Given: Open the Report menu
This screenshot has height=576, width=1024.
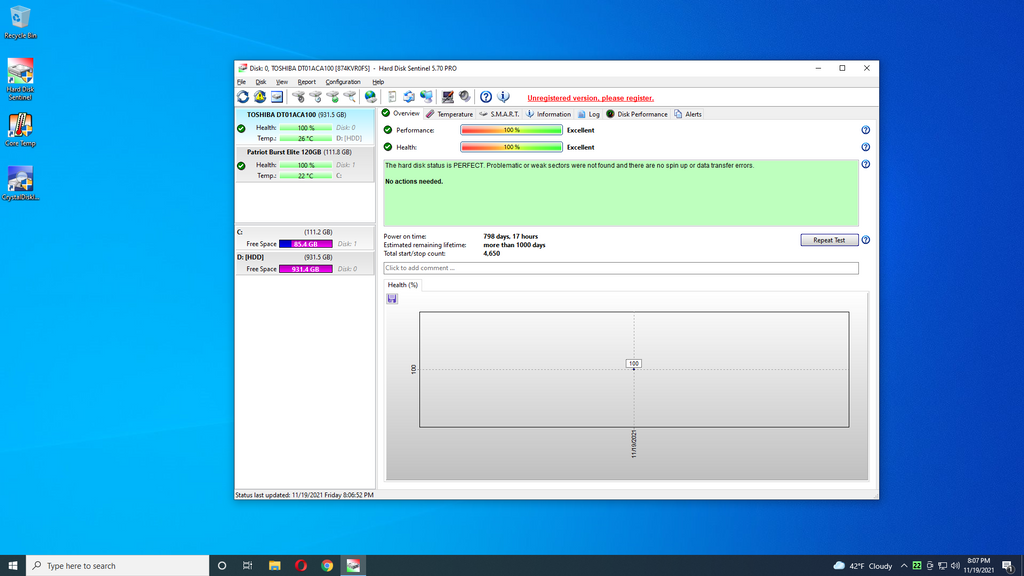Looking at the screenshot, I should 306,82.
